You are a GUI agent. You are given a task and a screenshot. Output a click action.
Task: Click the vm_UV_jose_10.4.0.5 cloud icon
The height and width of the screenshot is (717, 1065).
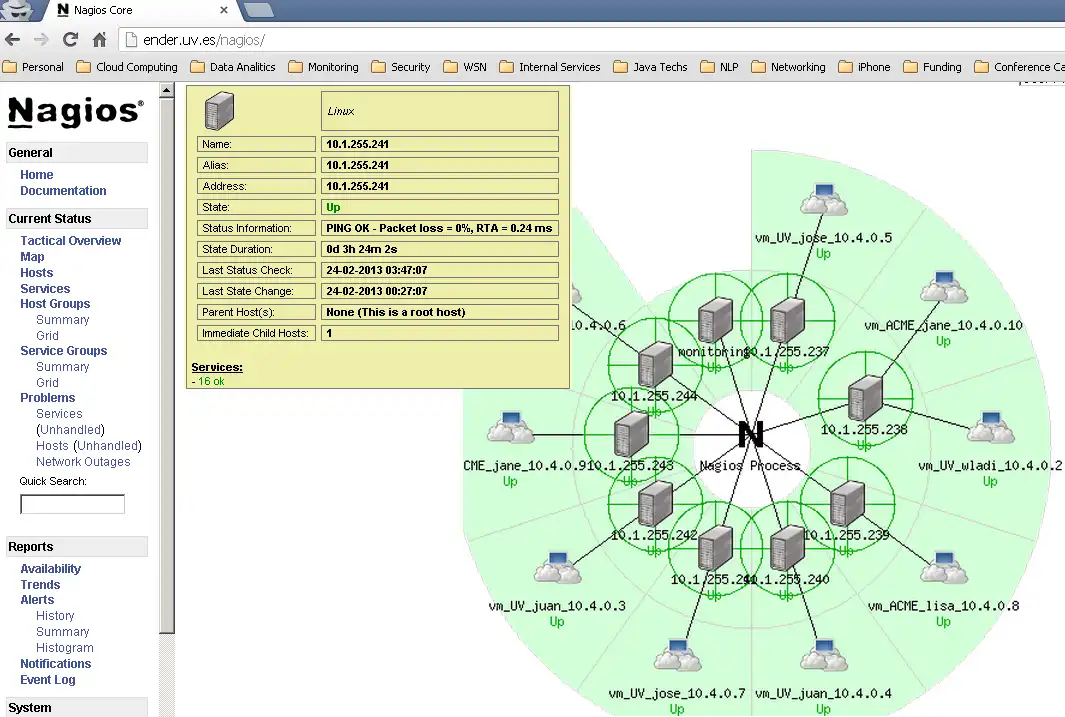tap(823, 200)
